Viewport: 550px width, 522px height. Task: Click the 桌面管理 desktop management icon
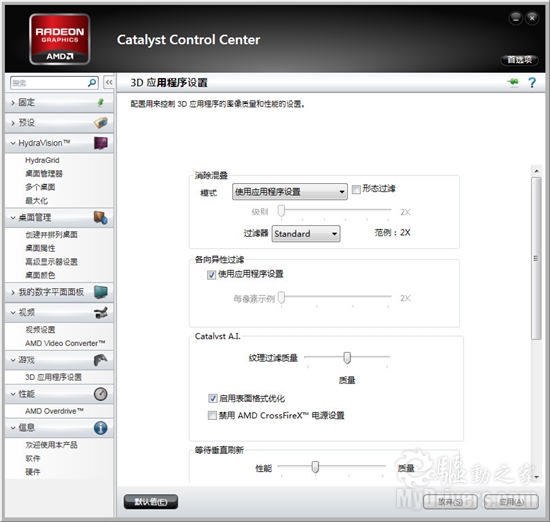[x=101, y=218]
